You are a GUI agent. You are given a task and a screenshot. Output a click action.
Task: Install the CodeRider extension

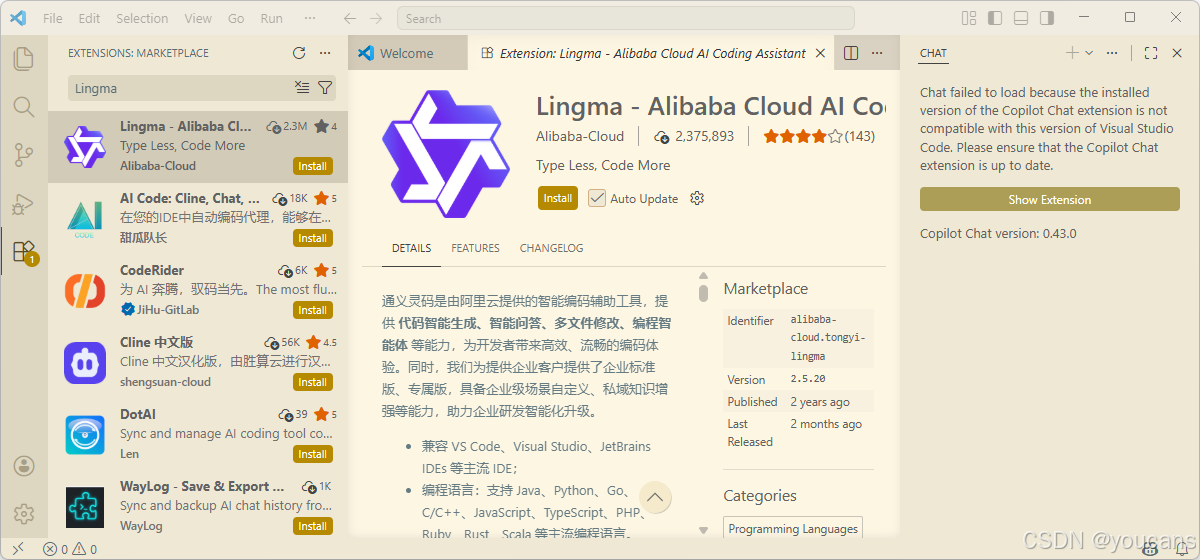tap(312, 310)
